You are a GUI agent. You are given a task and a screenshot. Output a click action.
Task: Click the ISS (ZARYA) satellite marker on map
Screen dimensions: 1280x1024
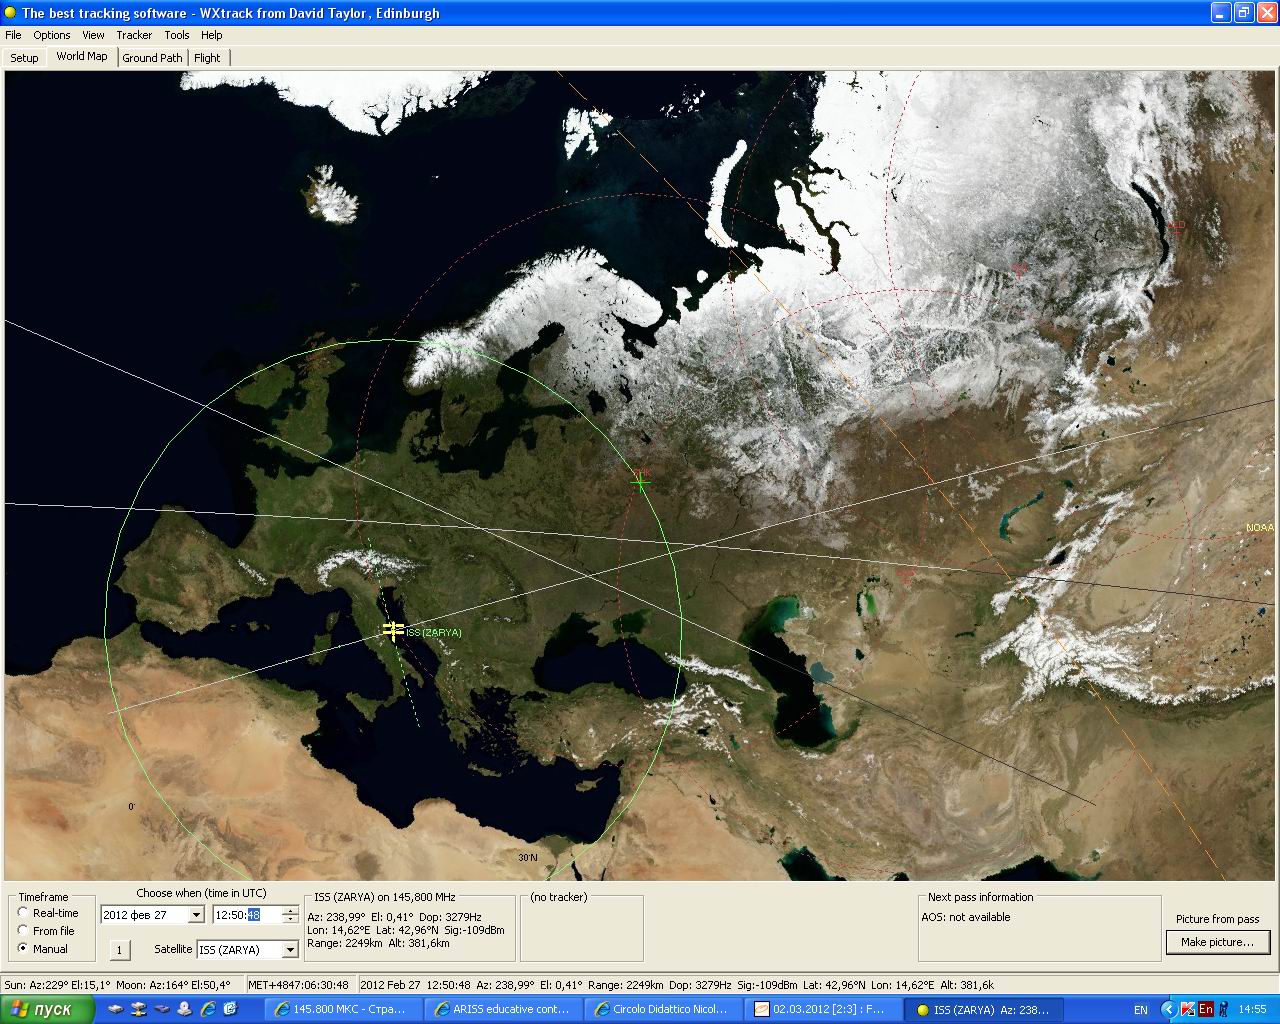click(x=393, y=630)
